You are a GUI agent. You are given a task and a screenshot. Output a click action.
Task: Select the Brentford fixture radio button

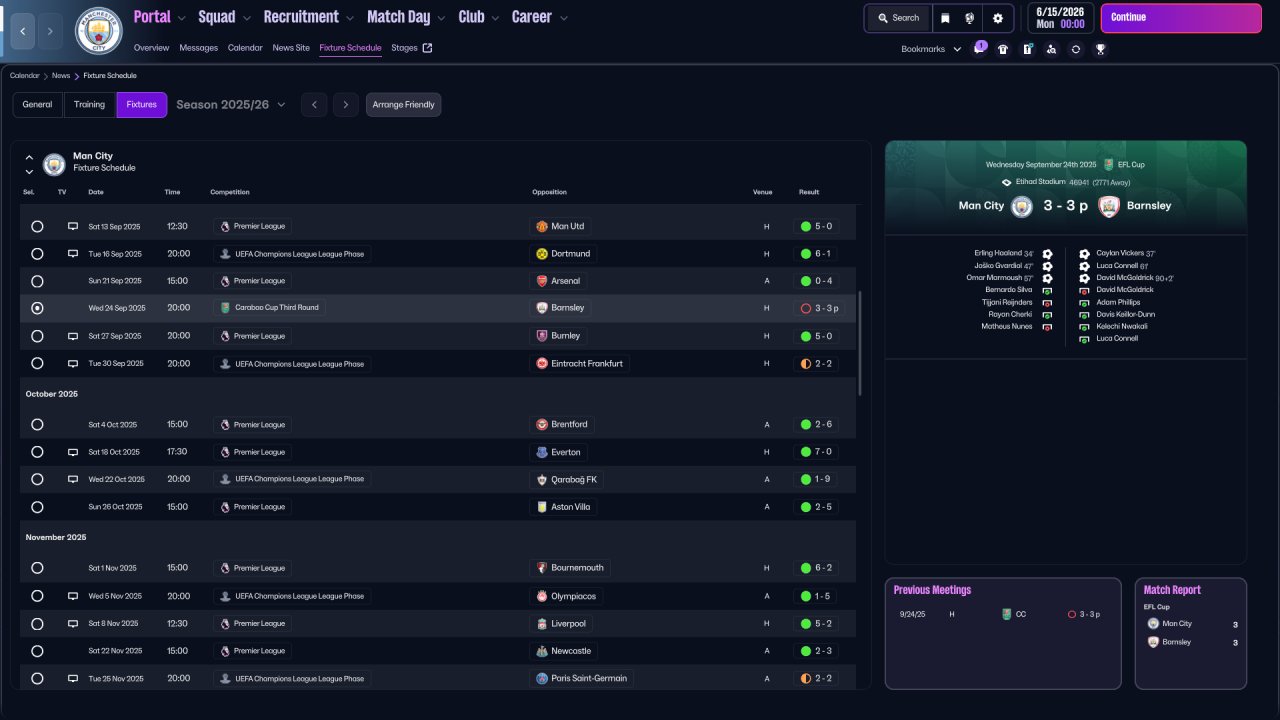point(37,425)
